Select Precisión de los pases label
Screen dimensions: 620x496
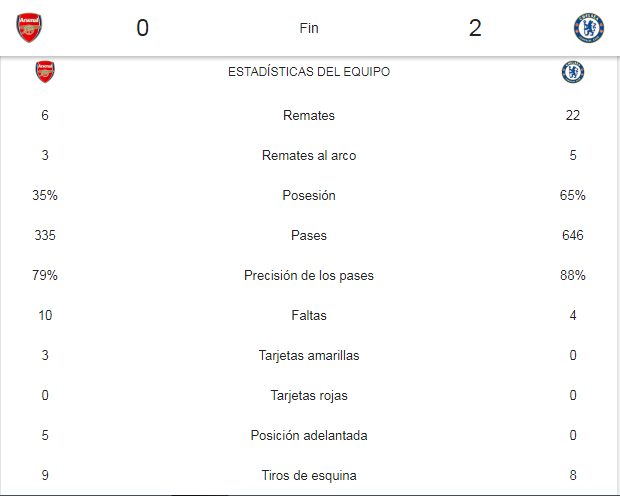coord(309,275)
